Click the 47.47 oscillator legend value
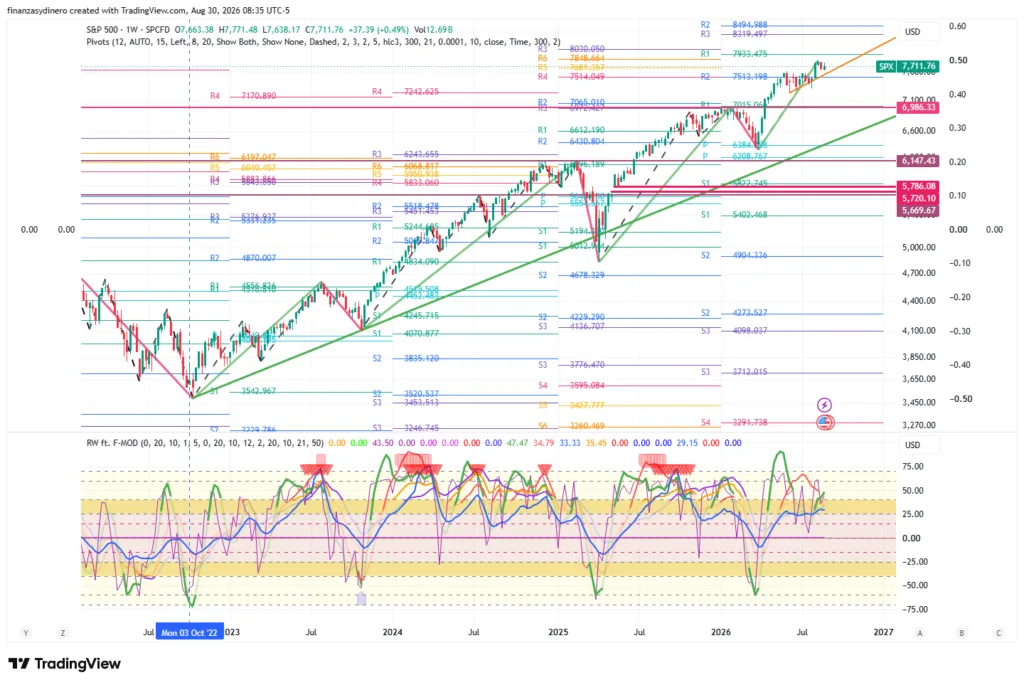The height and width of the screenshot is (685, 1024). pos(517,443)
